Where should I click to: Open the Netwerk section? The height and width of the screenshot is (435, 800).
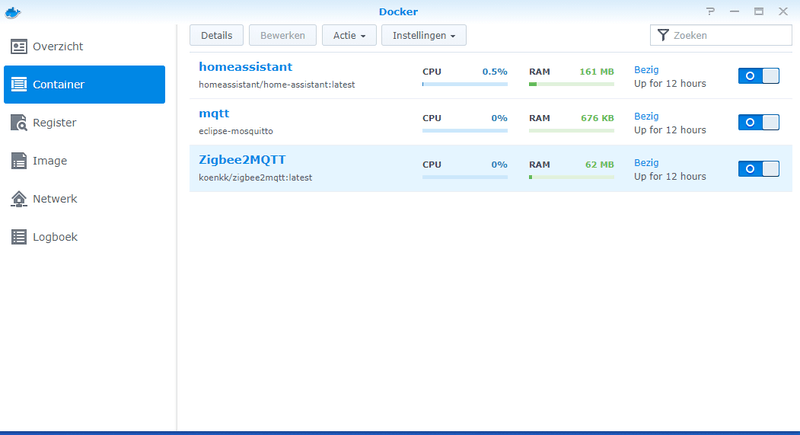(x=55, y=199)
